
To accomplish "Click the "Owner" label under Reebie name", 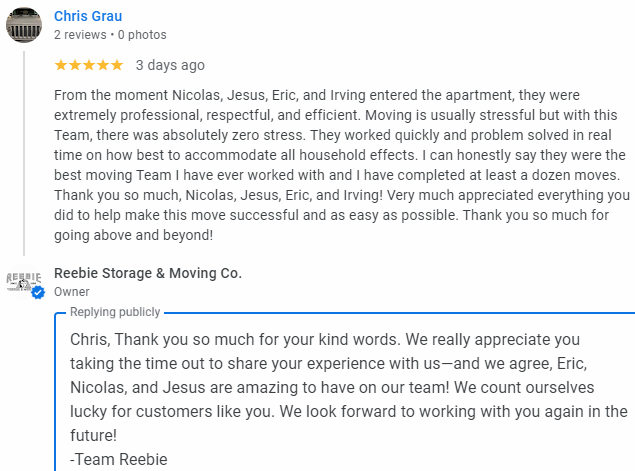I will click(x=71, y=291).
